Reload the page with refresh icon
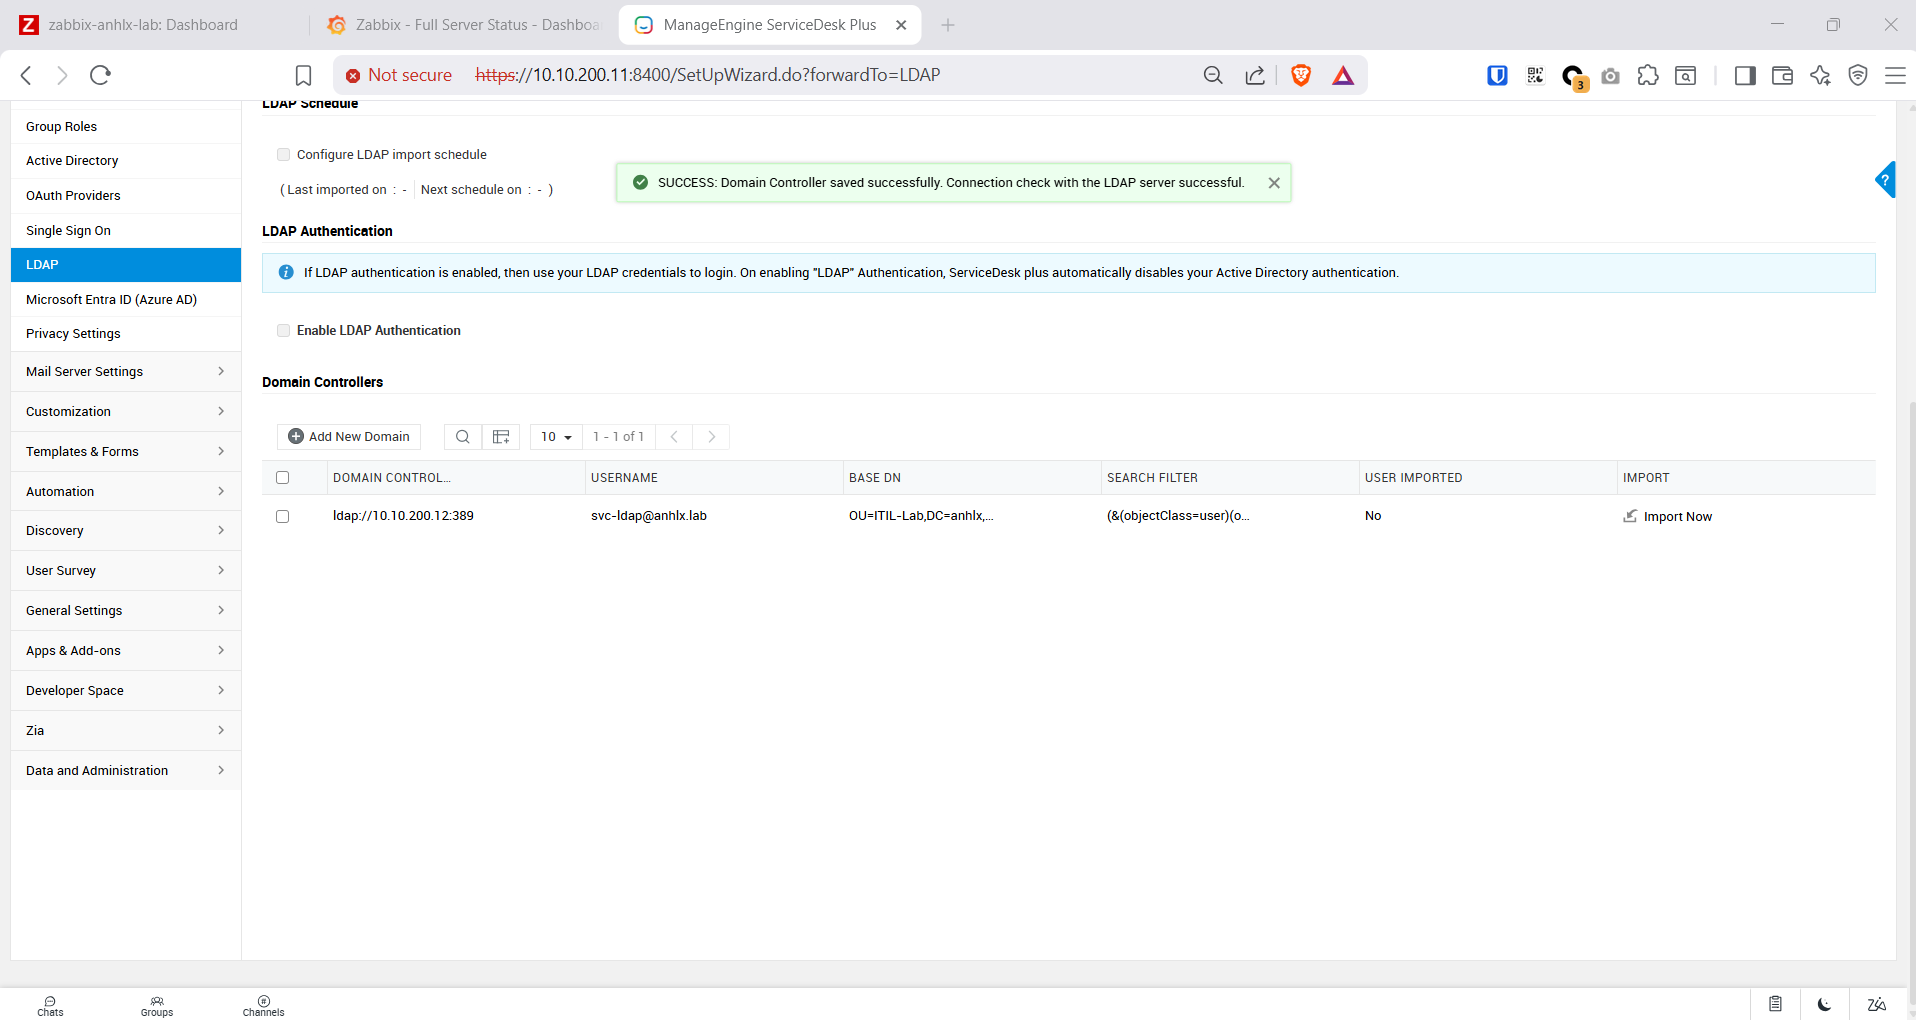Image resolution: width=1916 pixels, height=1020 pixels. click(100, 75)
